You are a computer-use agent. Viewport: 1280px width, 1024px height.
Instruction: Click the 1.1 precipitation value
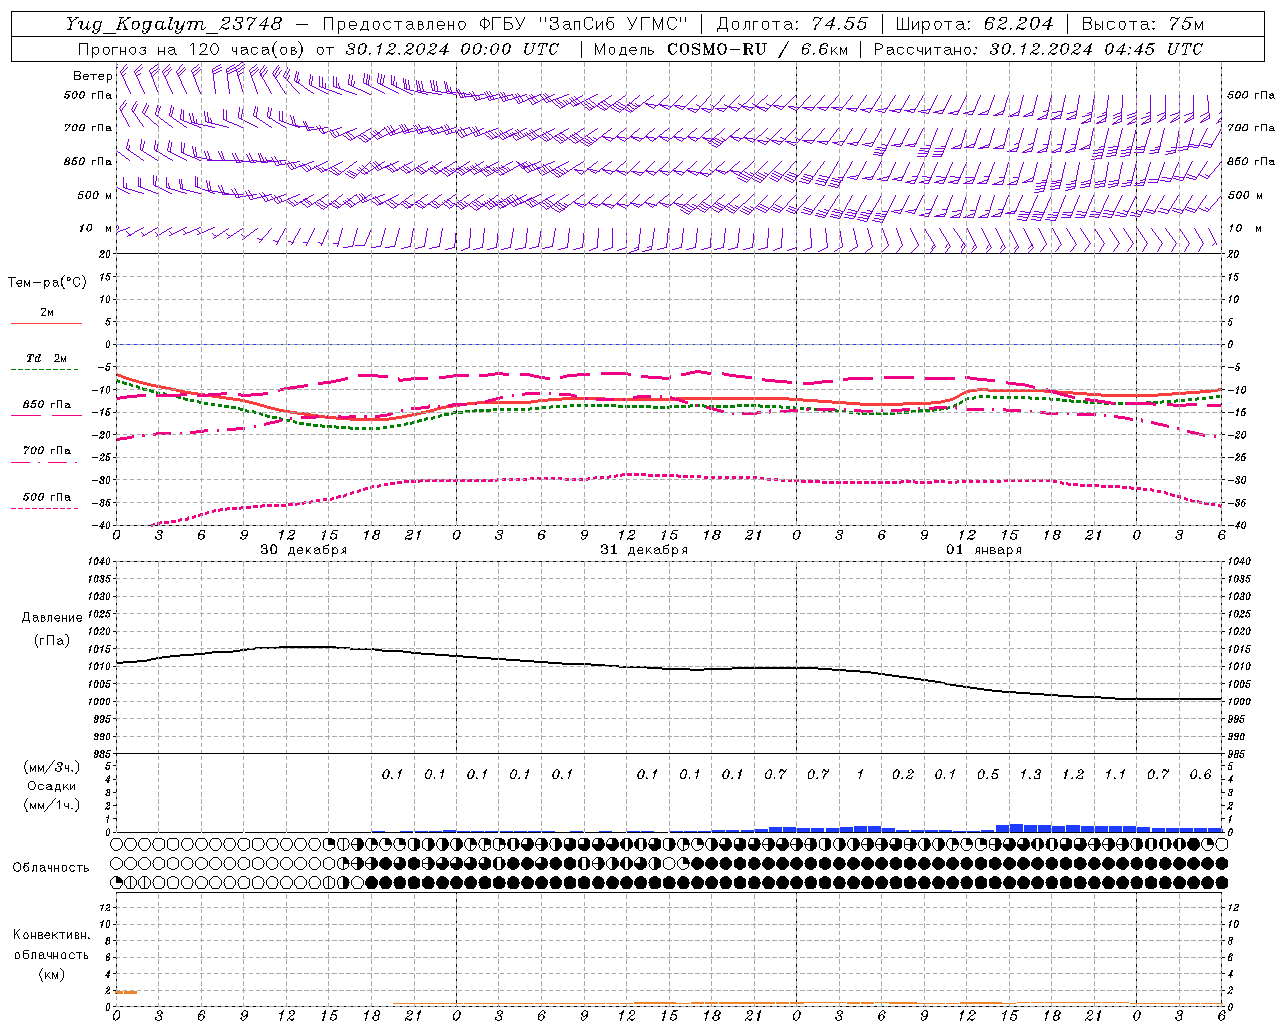1115,774
